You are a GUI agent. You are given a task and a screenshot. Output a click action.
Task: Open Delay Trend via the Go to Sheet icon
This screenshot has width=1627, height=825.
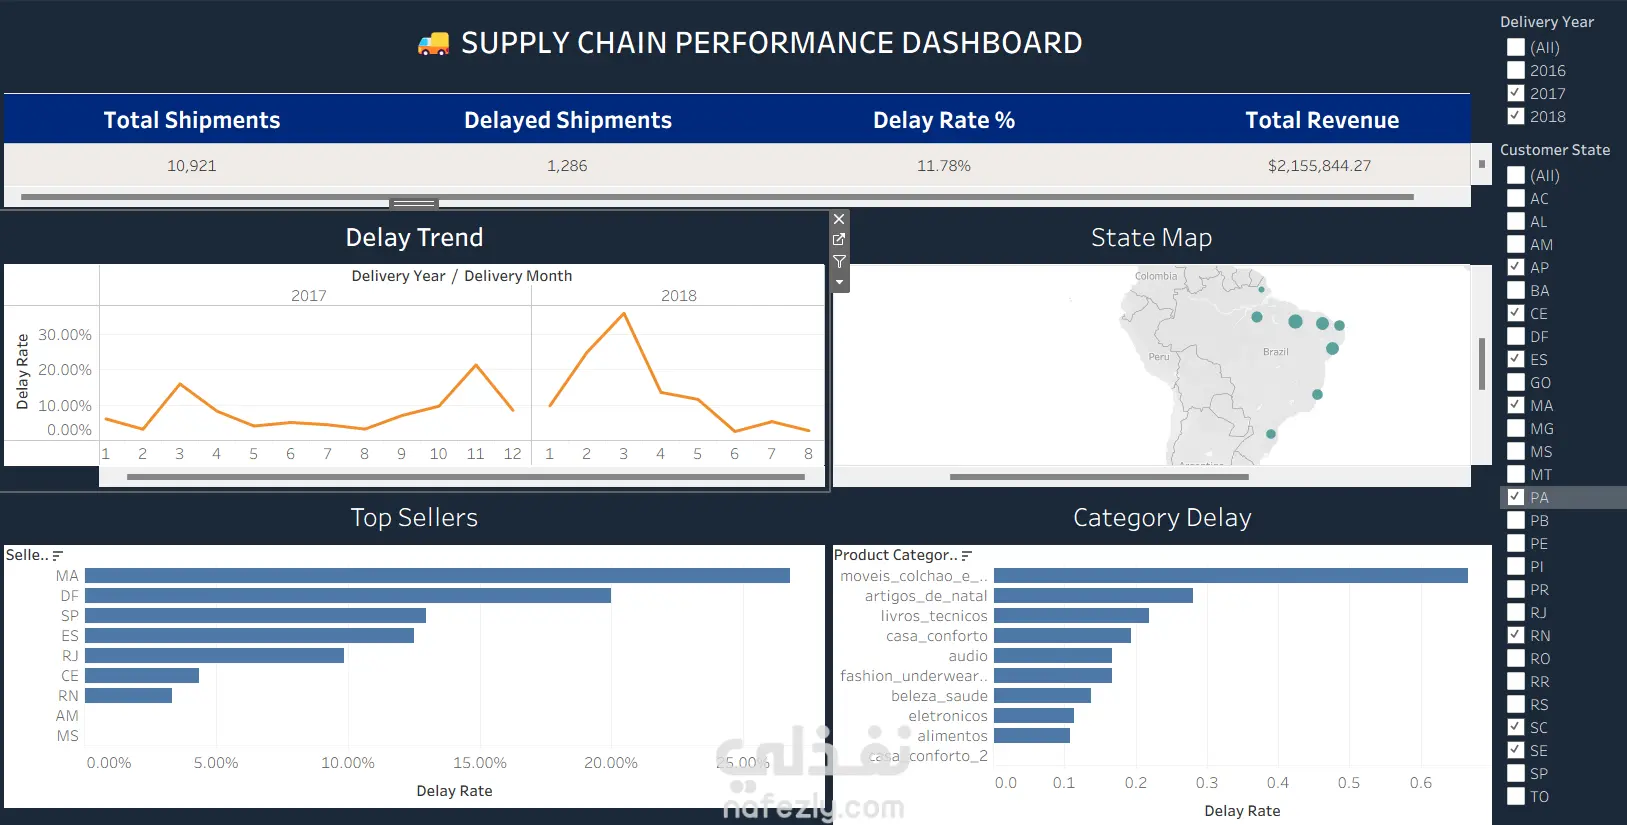point(839,240)
